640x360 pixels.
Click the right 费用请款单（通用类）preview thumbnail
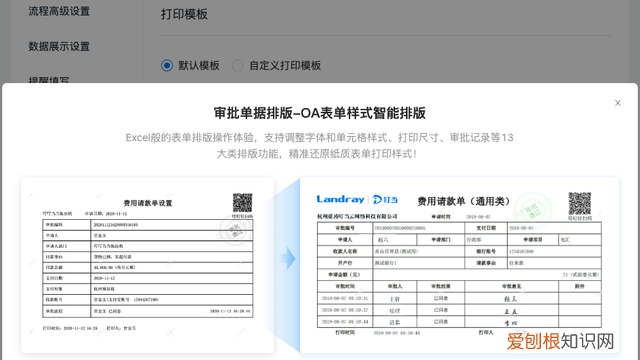pos(459,265)
